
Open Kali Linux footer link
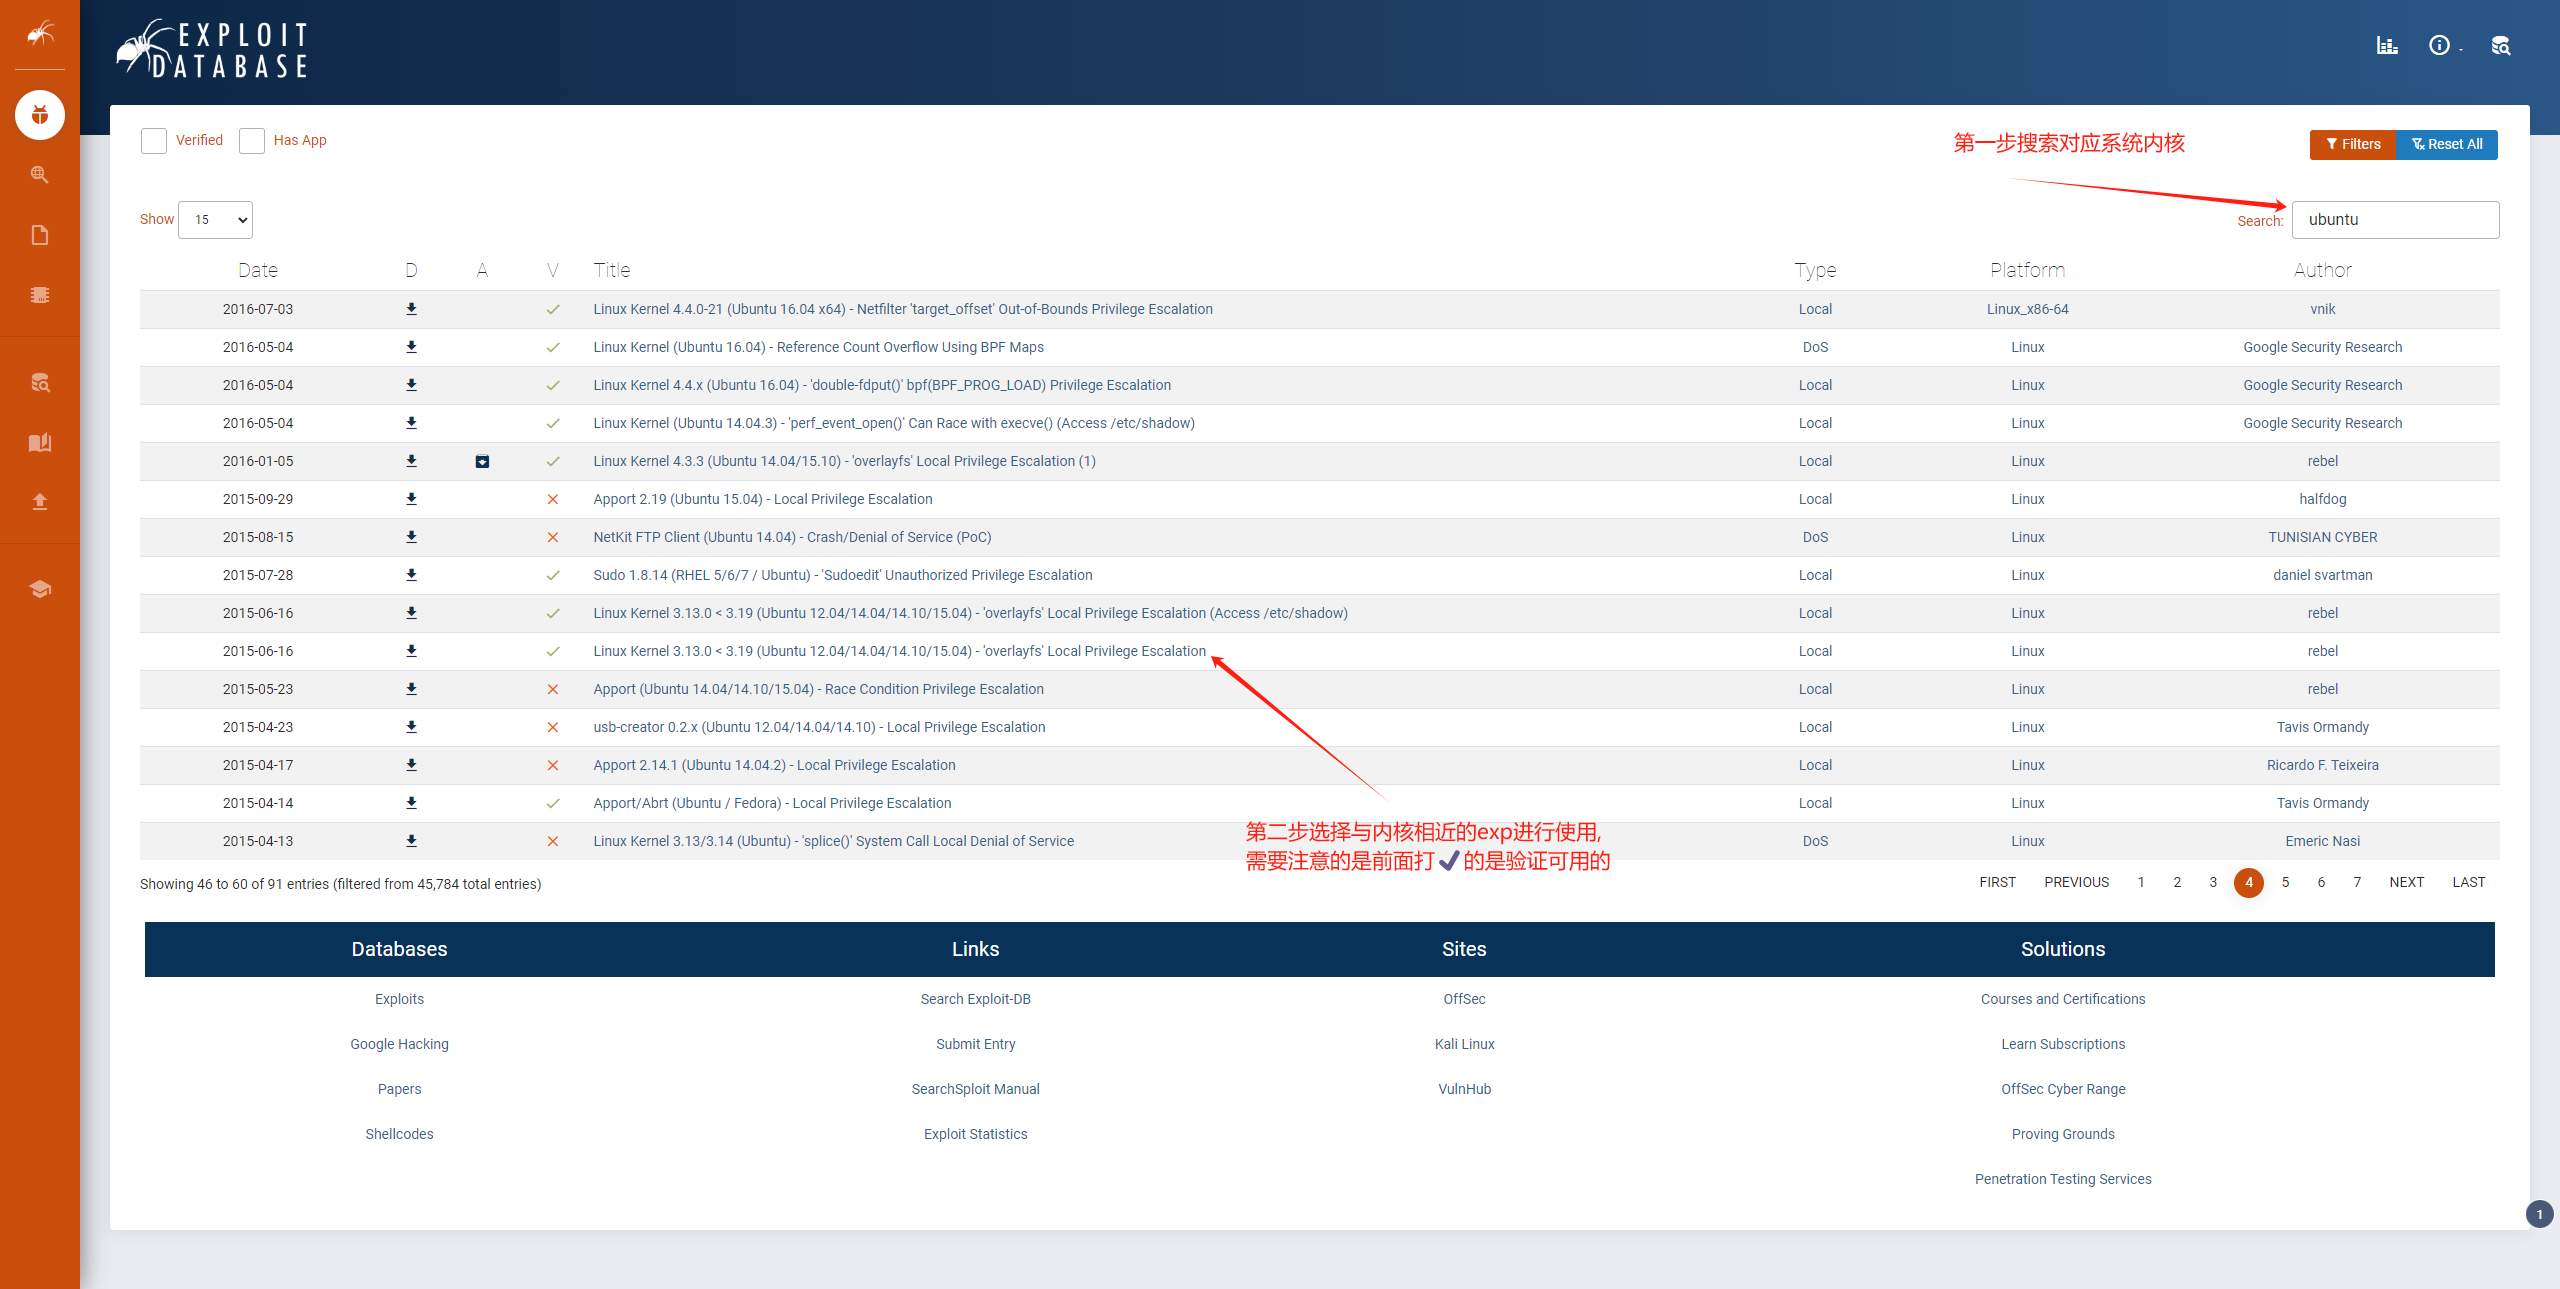click(1464, 1044)
